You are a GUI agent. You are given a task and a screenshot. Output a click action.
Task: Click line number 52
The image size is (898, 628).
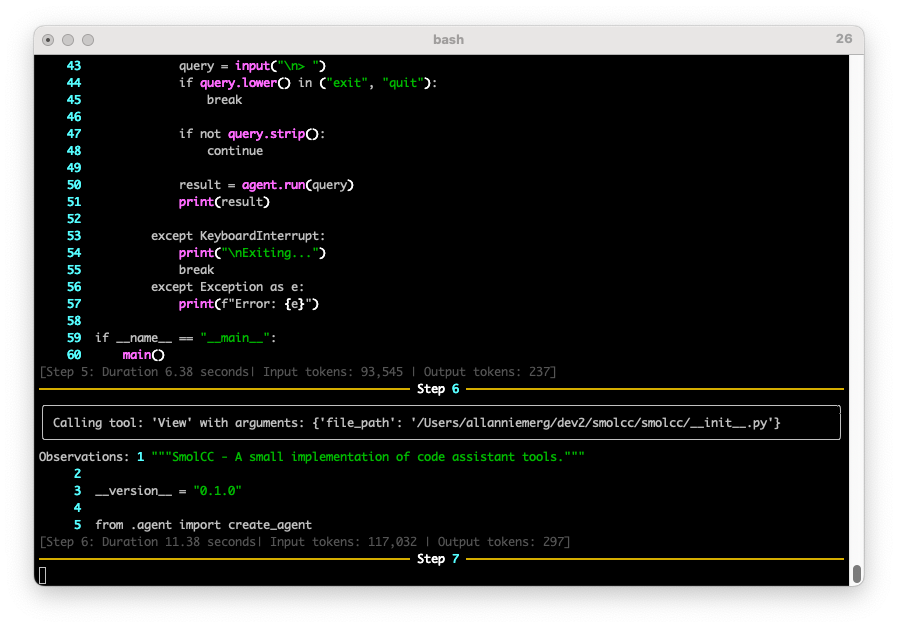coord(74,219)
